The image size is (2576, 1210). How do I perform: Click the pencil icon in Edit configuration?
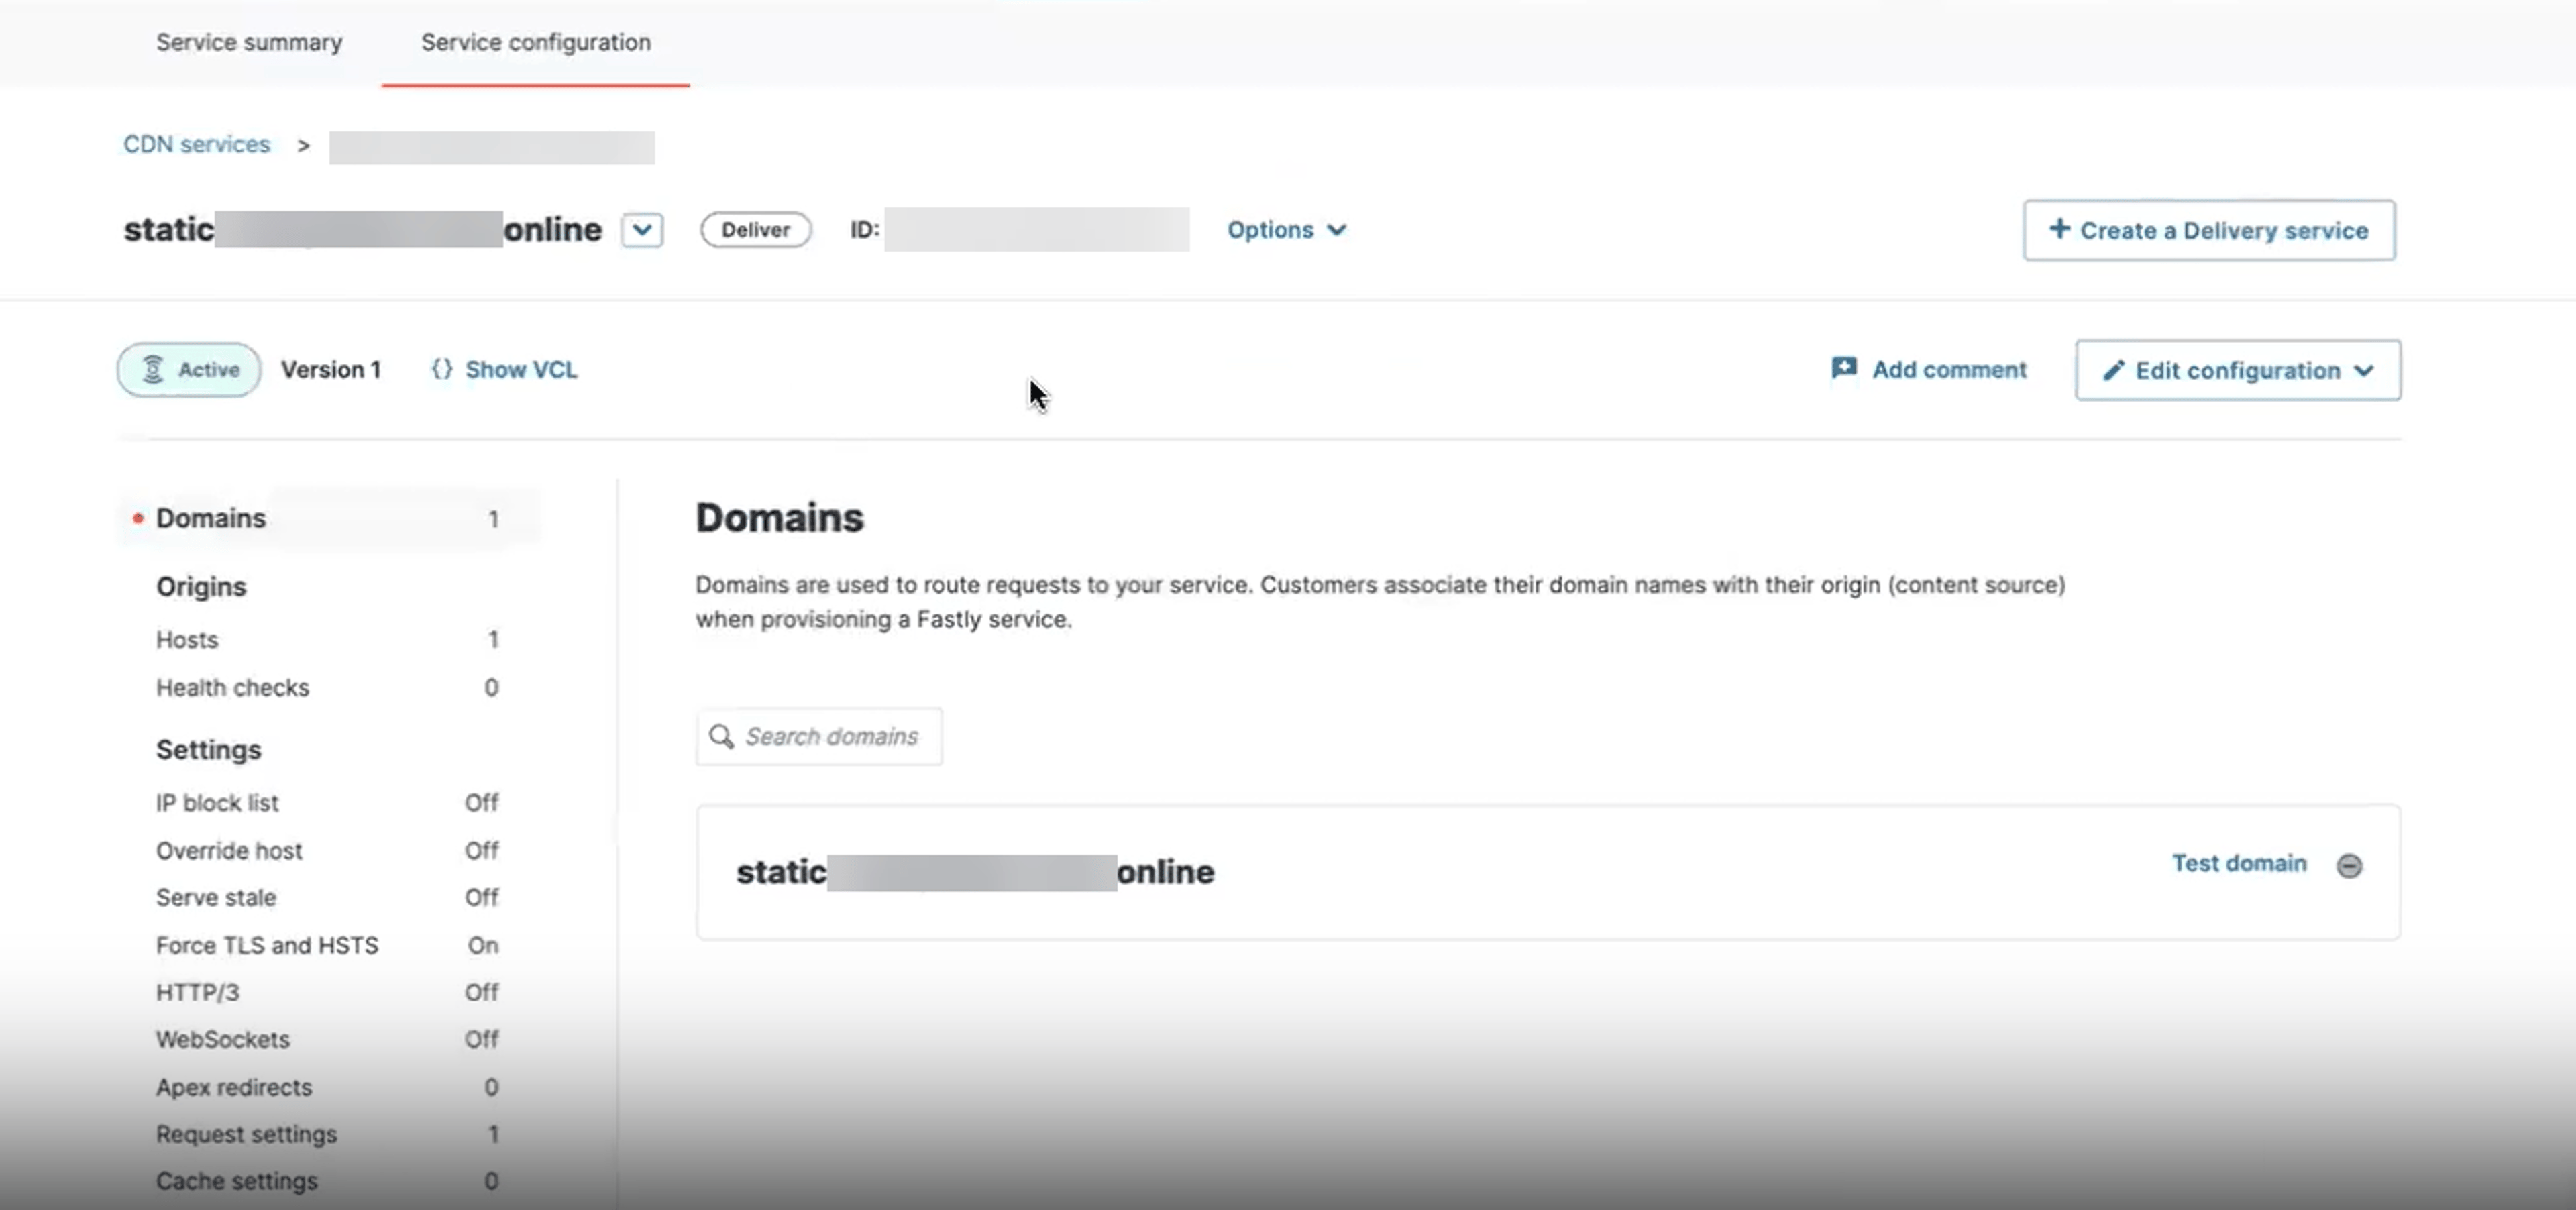[x=2113, y=371]
